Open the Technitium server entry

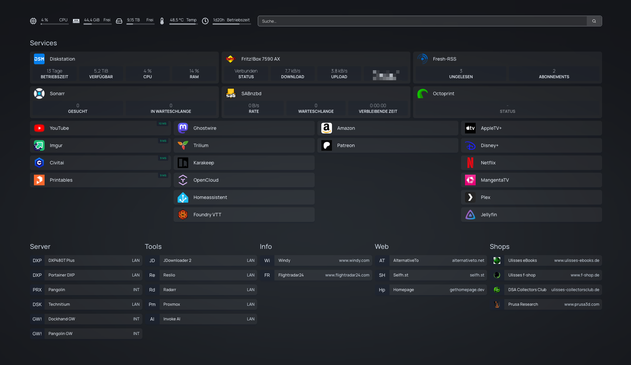(x=93, y=304)
